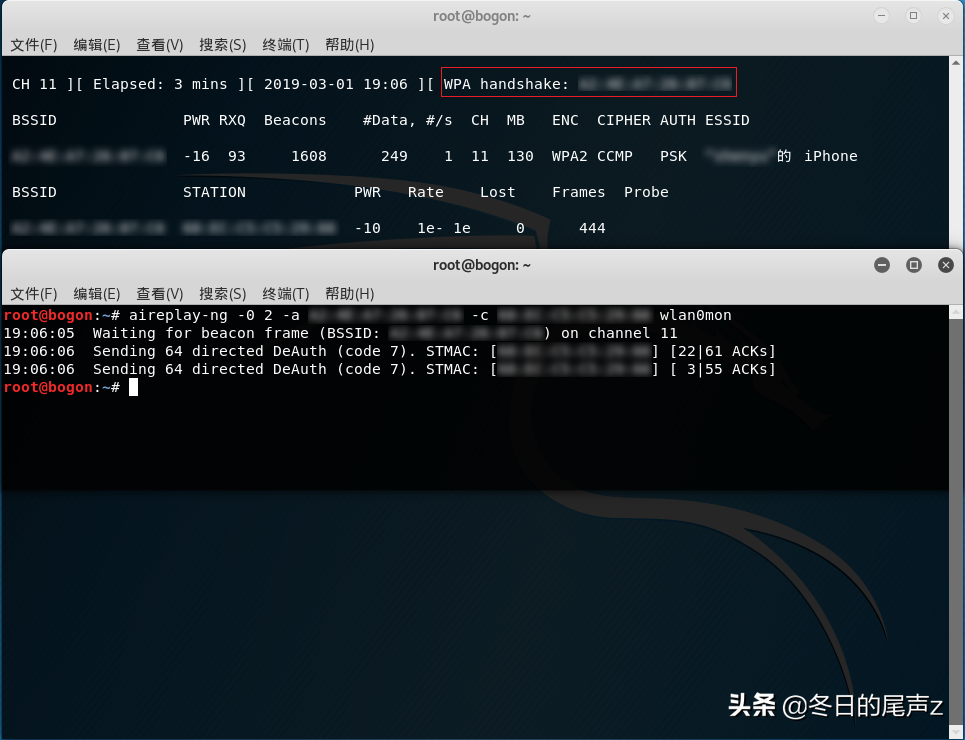Click "on channel 11" text

(x=619, y=333)
